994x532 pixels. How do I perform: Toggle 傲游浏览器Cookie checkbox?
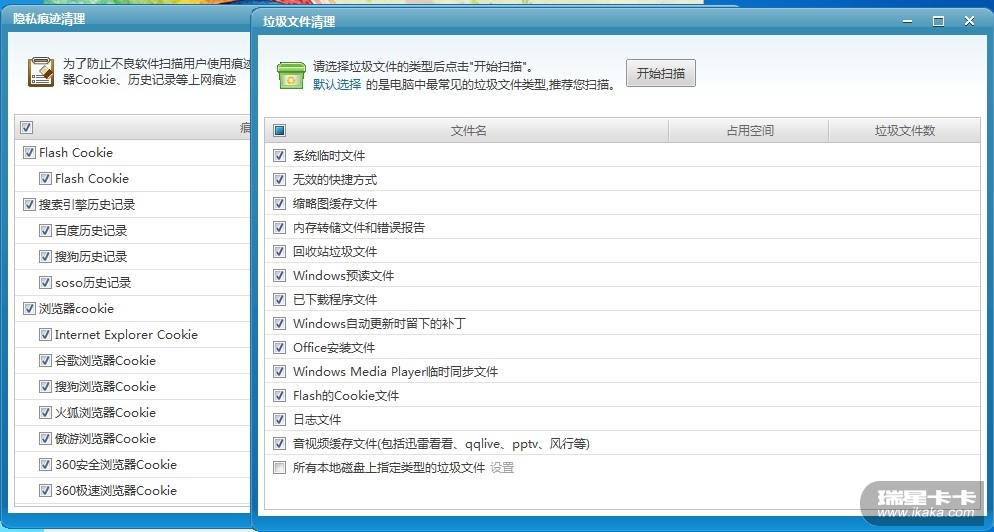45,439
